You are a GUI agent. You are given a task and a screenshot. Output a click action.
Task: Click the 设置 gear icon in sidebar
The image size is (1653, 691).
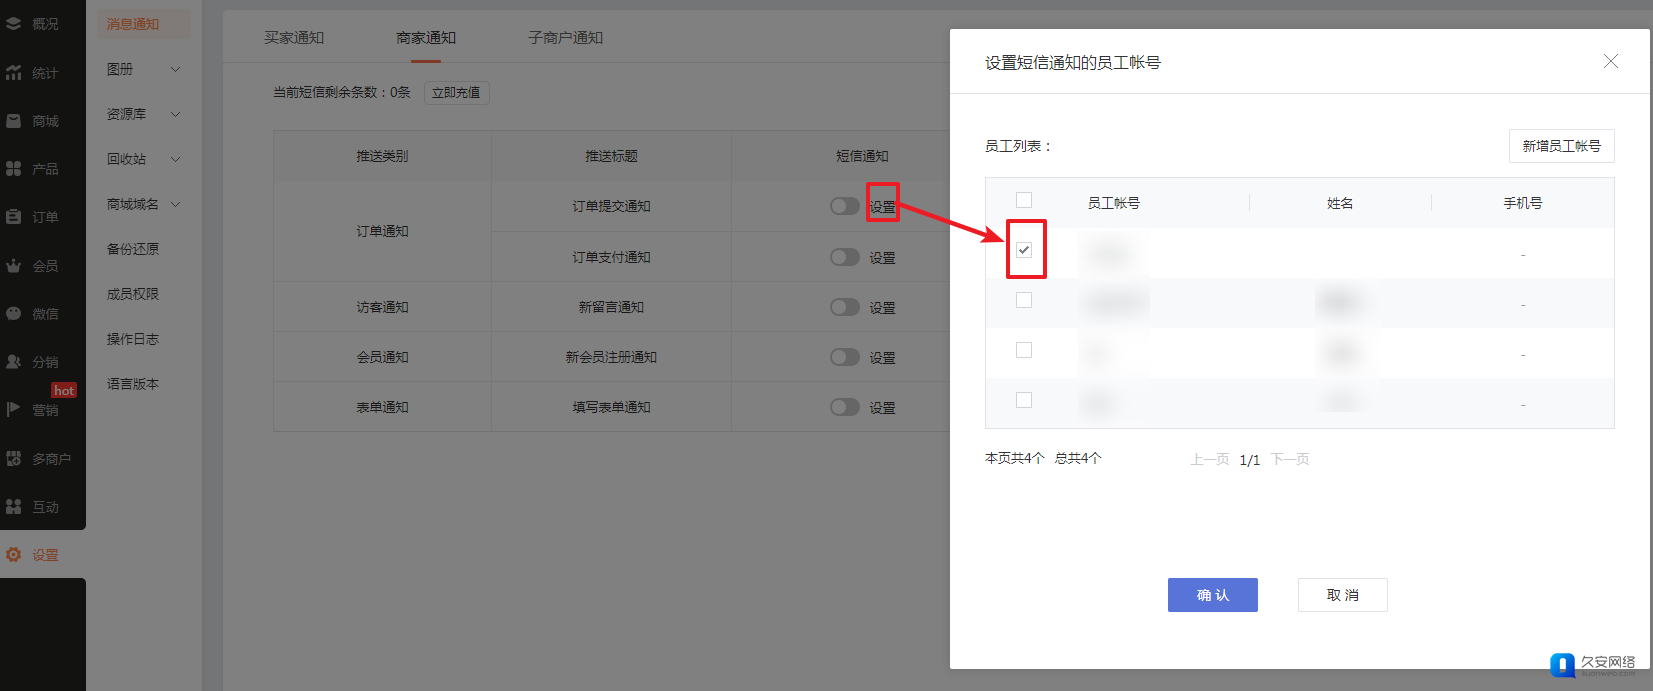pos(14,555)
